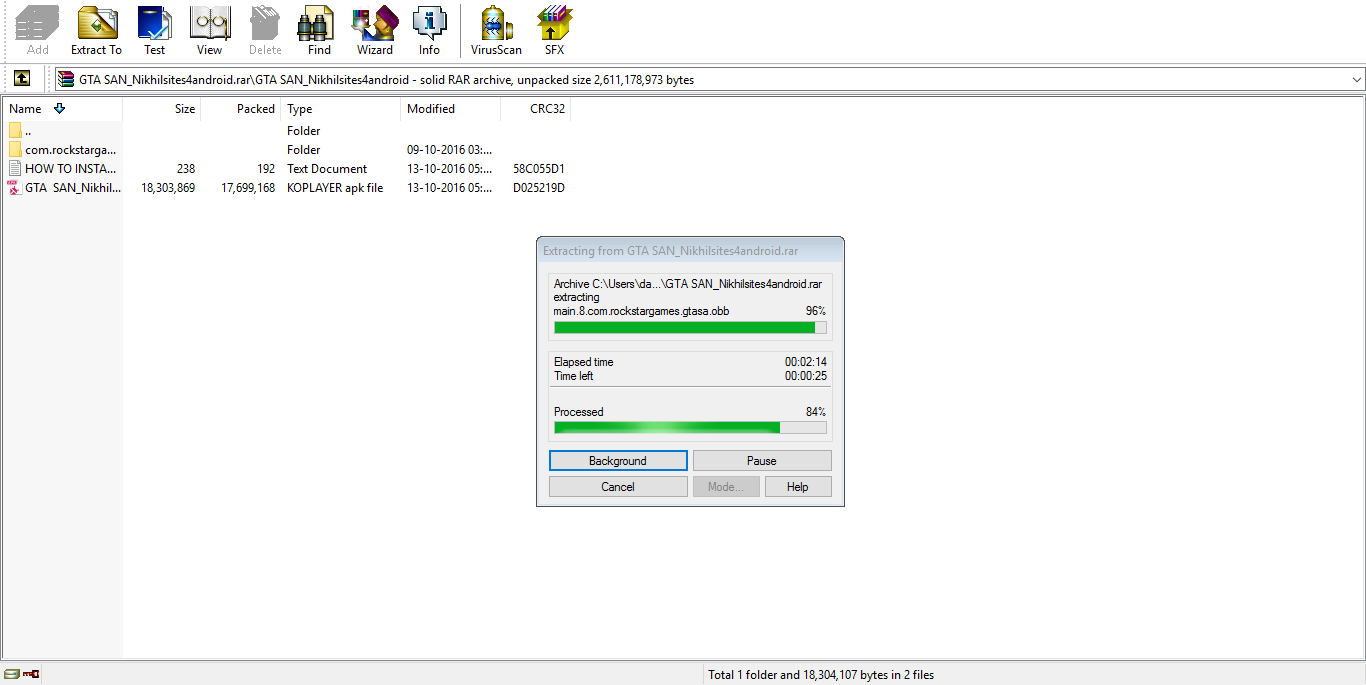
Task: Click the Elapsed time 00:02:14 value
Action: point(805,362)
